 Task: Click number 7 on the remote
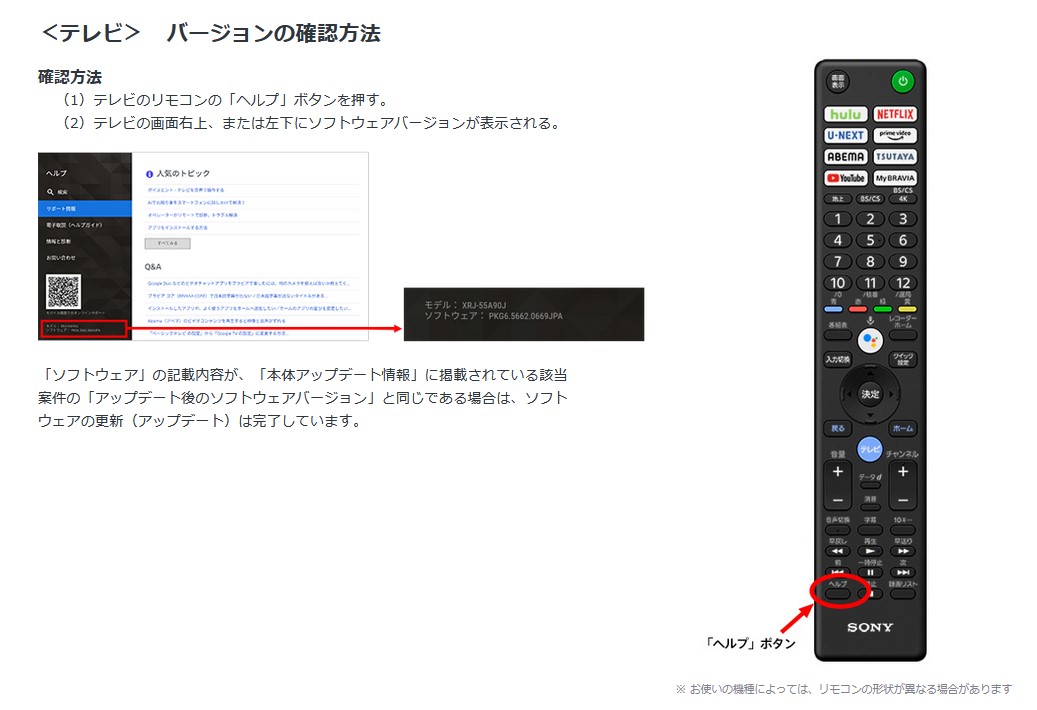837,261
